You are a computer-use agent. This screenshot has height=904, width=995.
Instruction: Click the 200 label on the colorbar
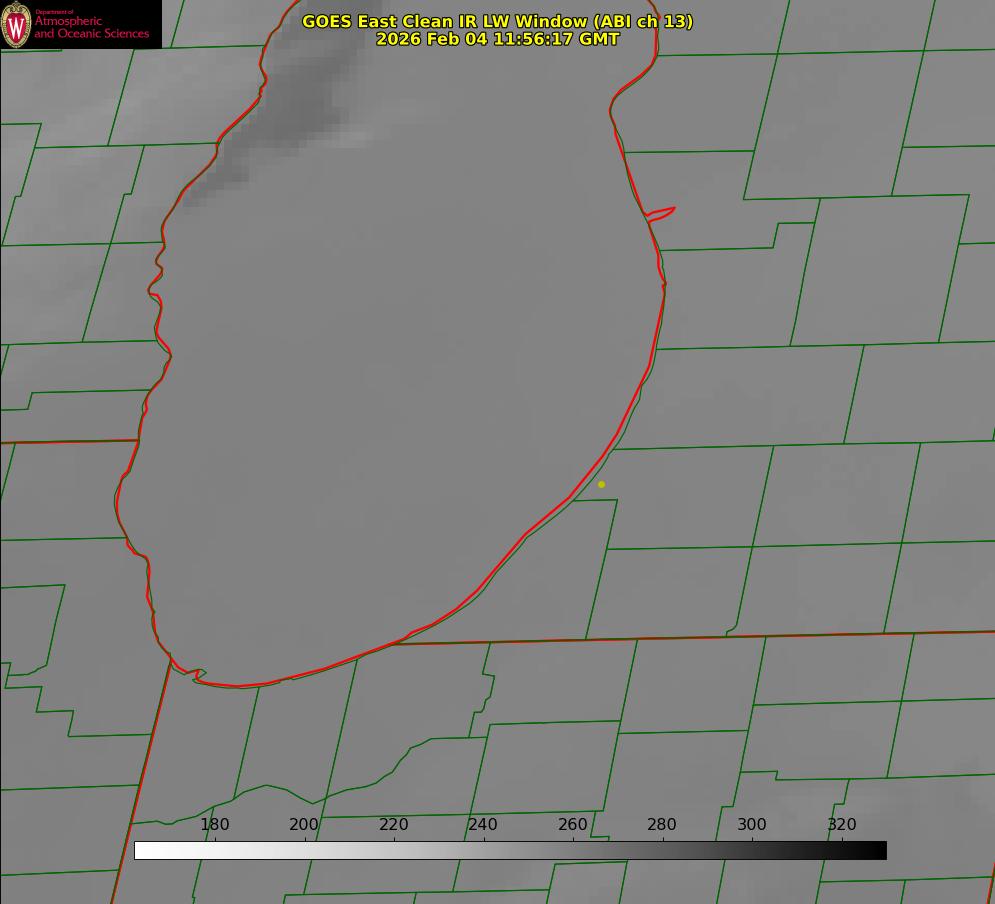[304, 825]
